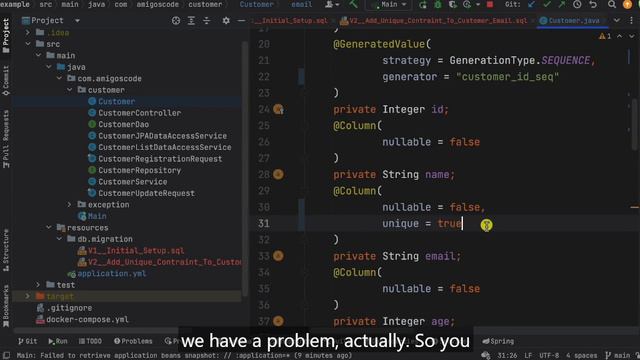Click the Git Commit checkmark icon
The height and width of the screenshot is (360, 640).
(547, 4)
